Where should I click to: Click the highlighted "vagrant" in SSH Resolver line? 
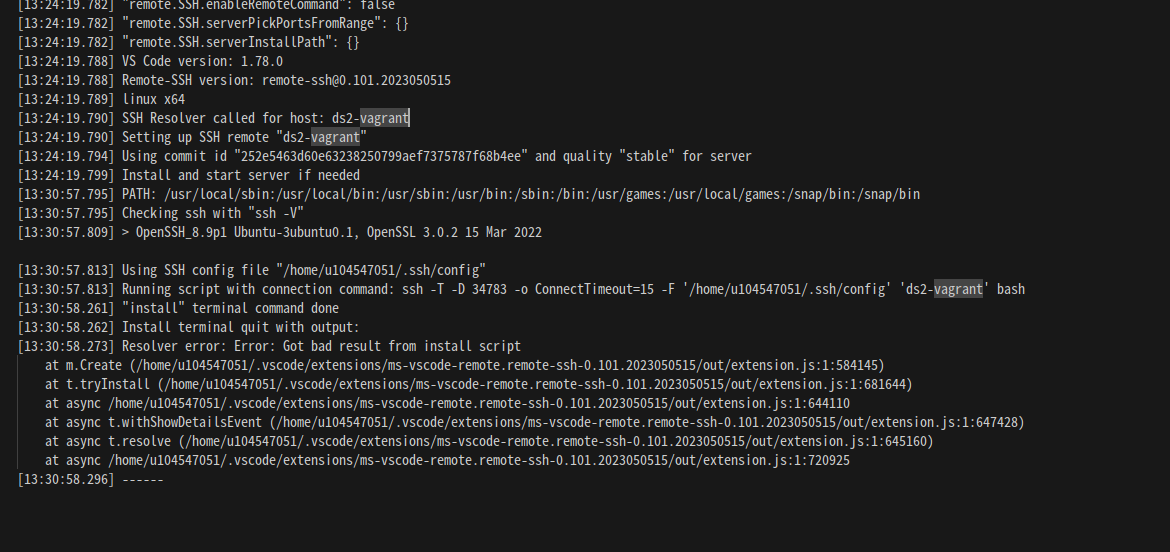(x=384, y=118)
